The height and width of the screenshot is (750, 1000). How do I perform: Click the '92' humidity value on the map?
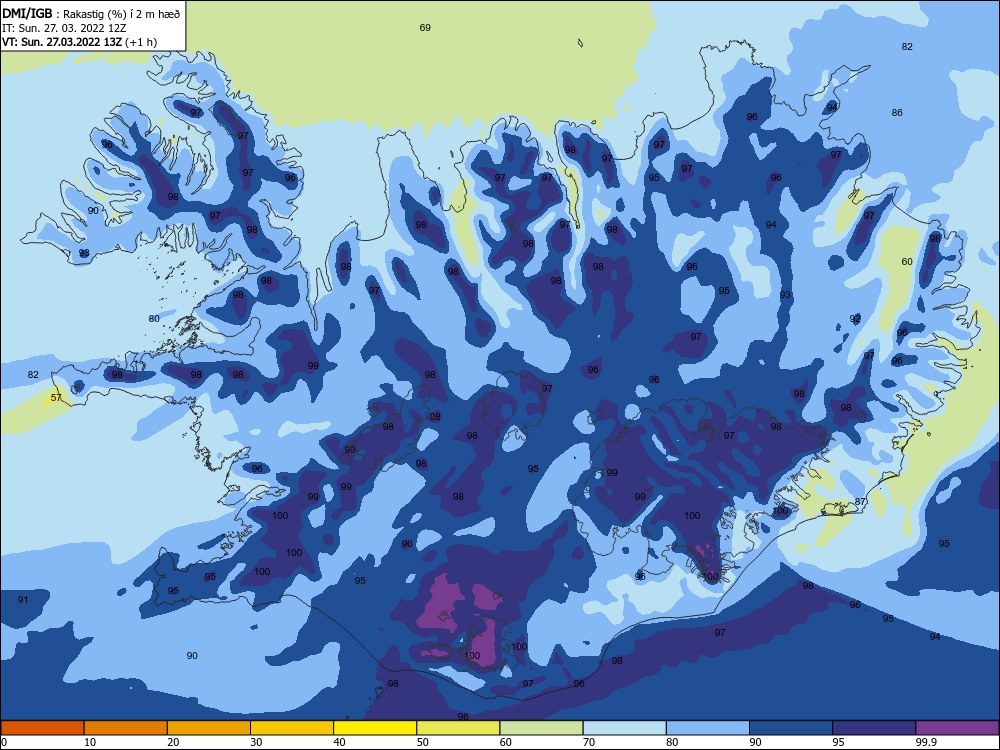point(855,318)
